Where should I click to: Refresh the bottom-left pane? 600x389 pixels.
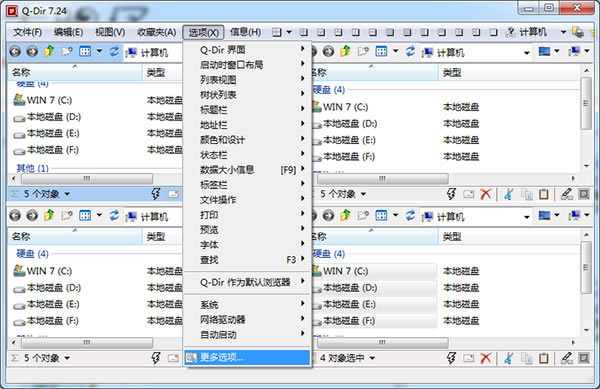coord(114,216)
